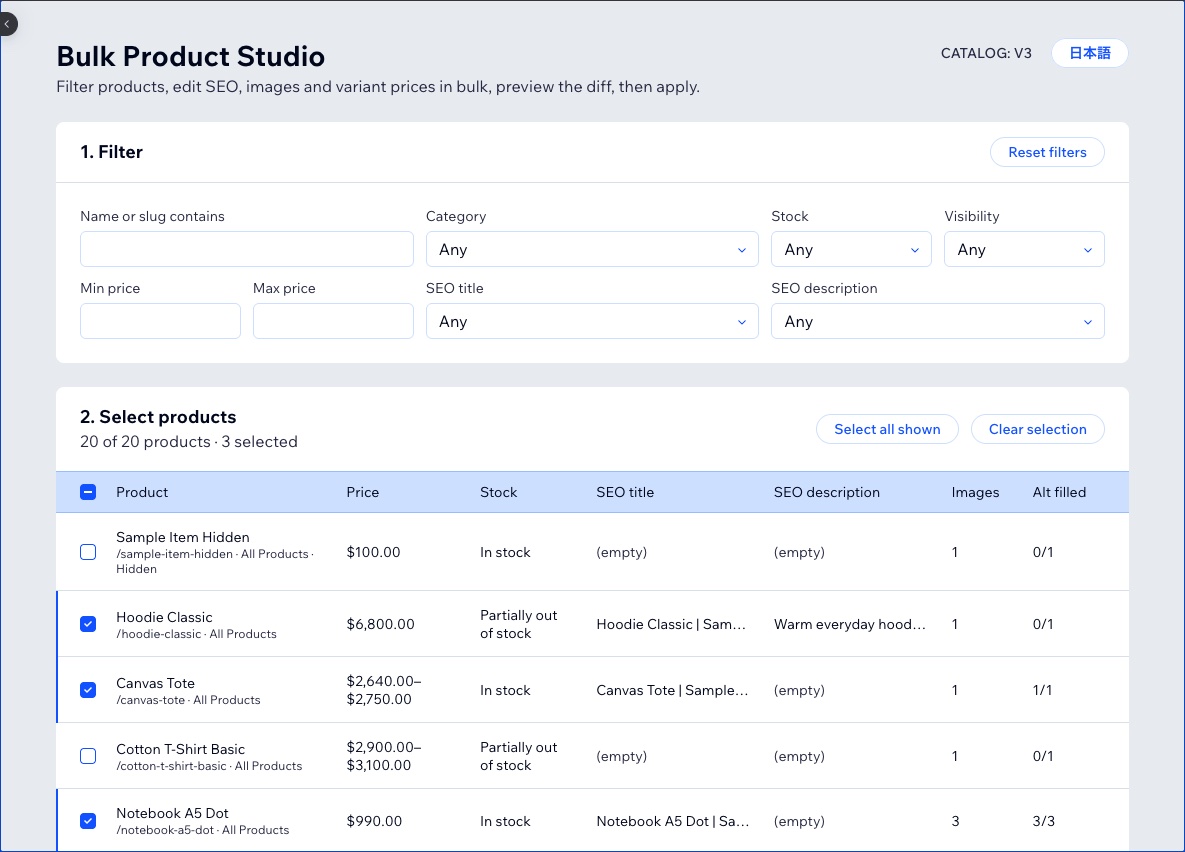
Task: Open the Stock filter dropdown
Action: pos(851,249)
